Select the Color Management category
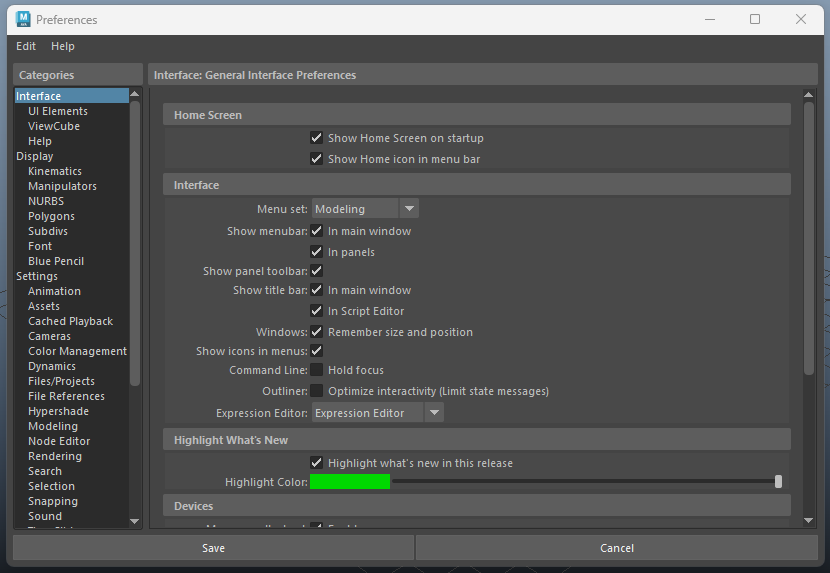Image resolution: width=830 pixels, height=573 pixels. click(77, 351)
